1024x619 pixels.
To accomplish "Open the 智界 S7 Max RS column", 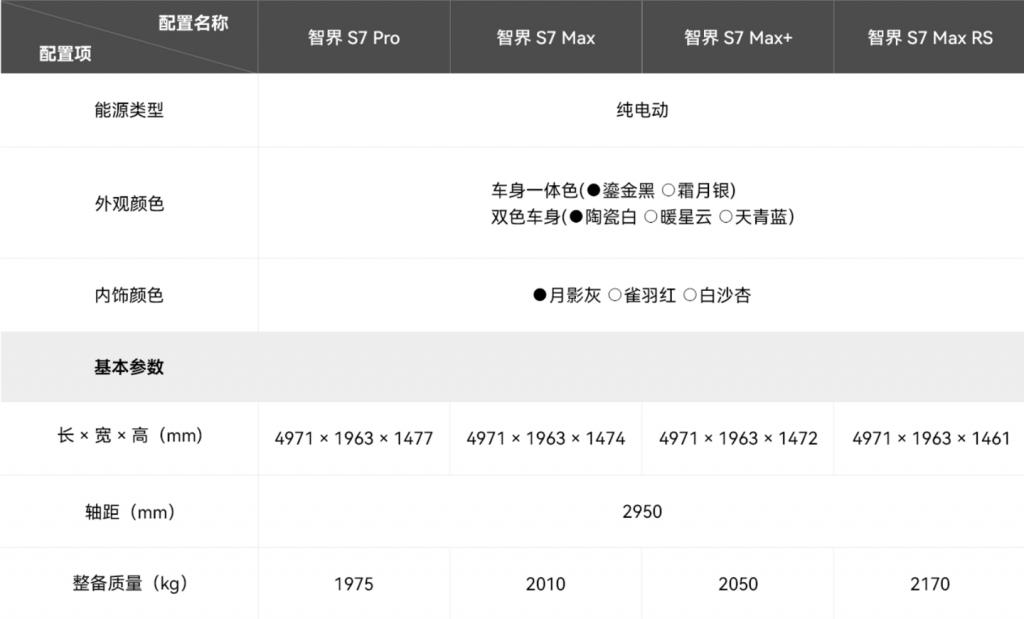I will point(930,38).
